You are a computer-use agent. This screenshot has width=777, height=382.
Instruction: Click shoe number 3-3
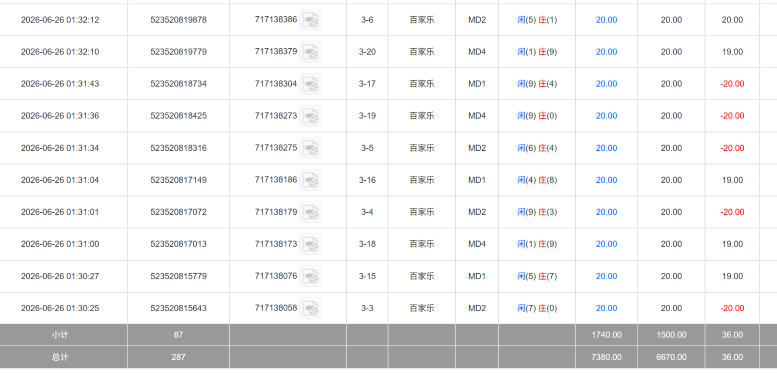367,308
